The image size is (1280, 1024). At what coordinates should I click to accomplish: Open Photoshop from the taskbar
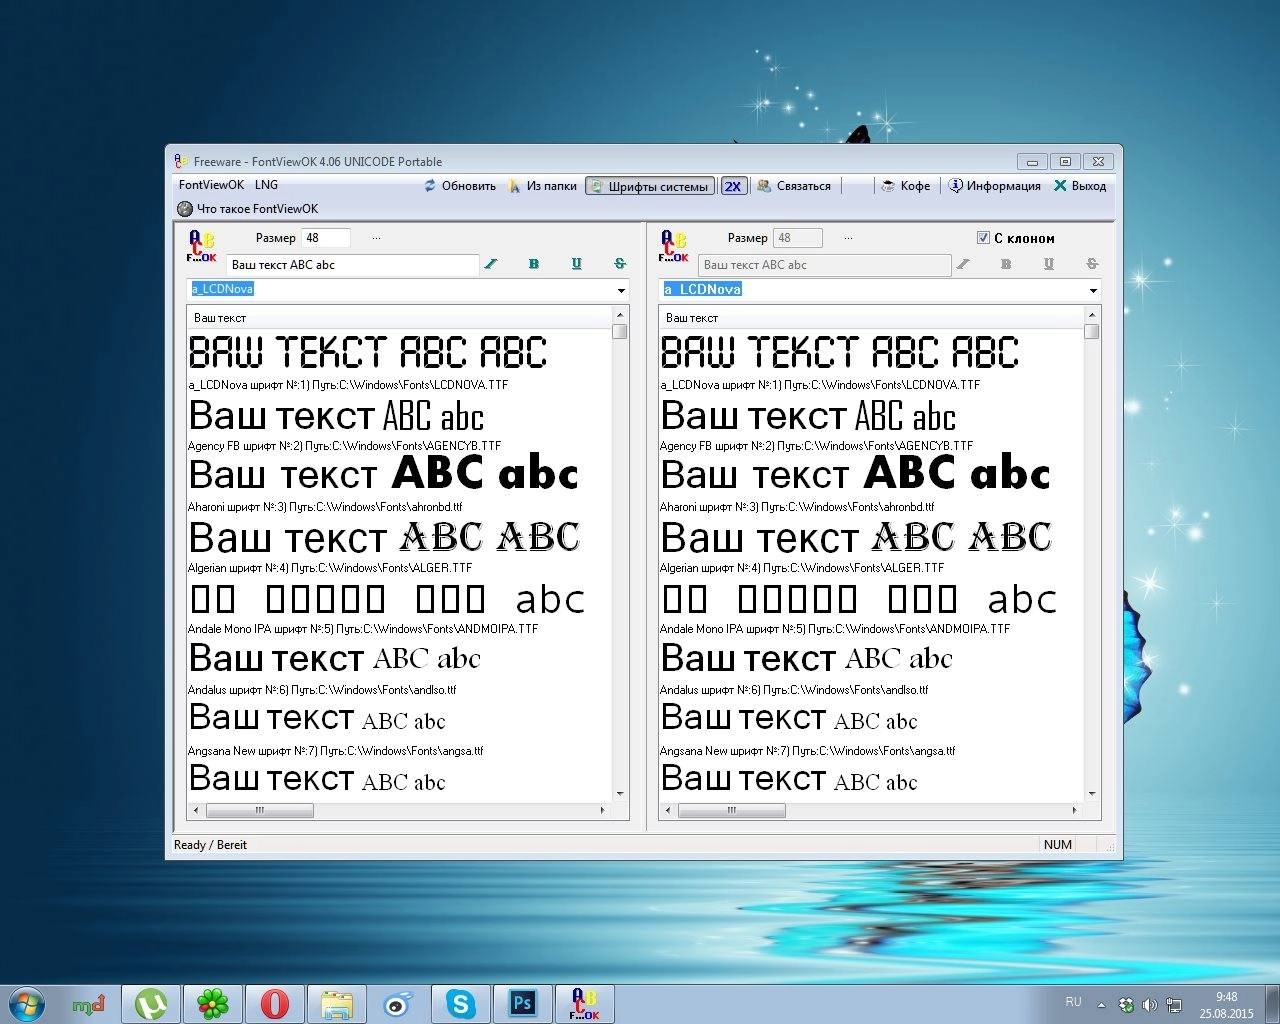pos(523,1003)
